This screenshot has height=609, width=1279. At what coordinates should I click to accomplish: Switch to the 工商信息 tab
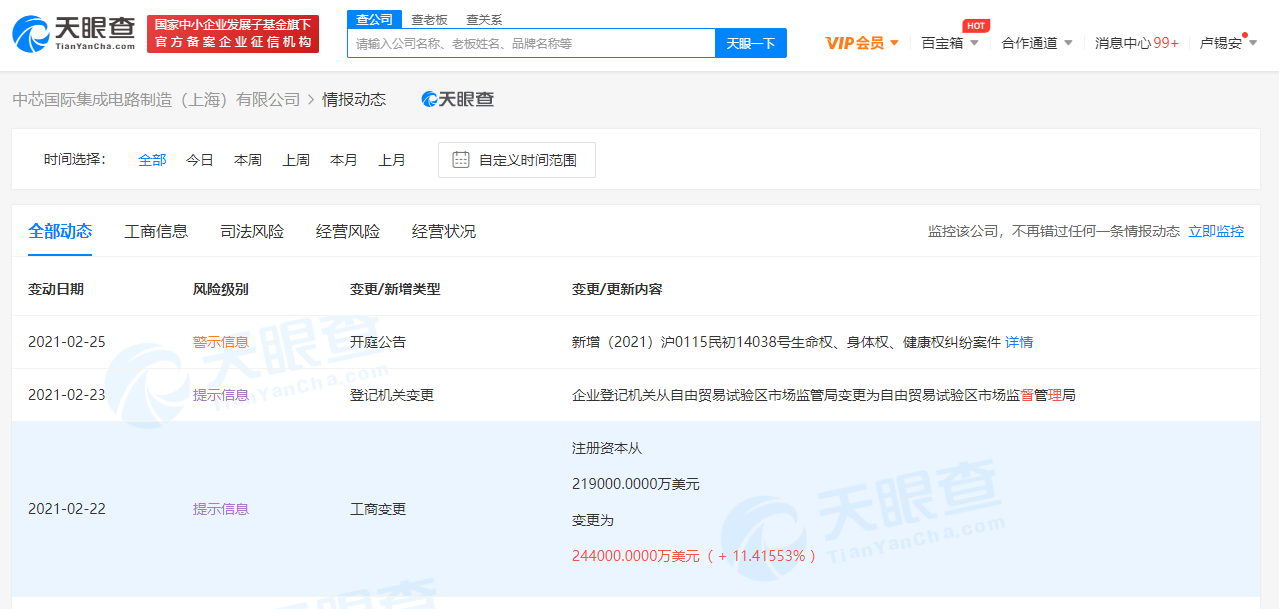[156, 231]
